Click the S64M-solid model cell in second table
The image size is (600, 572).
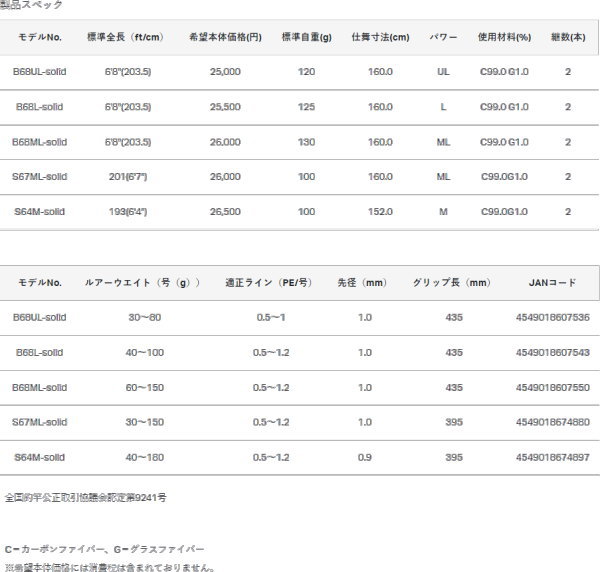[x=39, y=457]
